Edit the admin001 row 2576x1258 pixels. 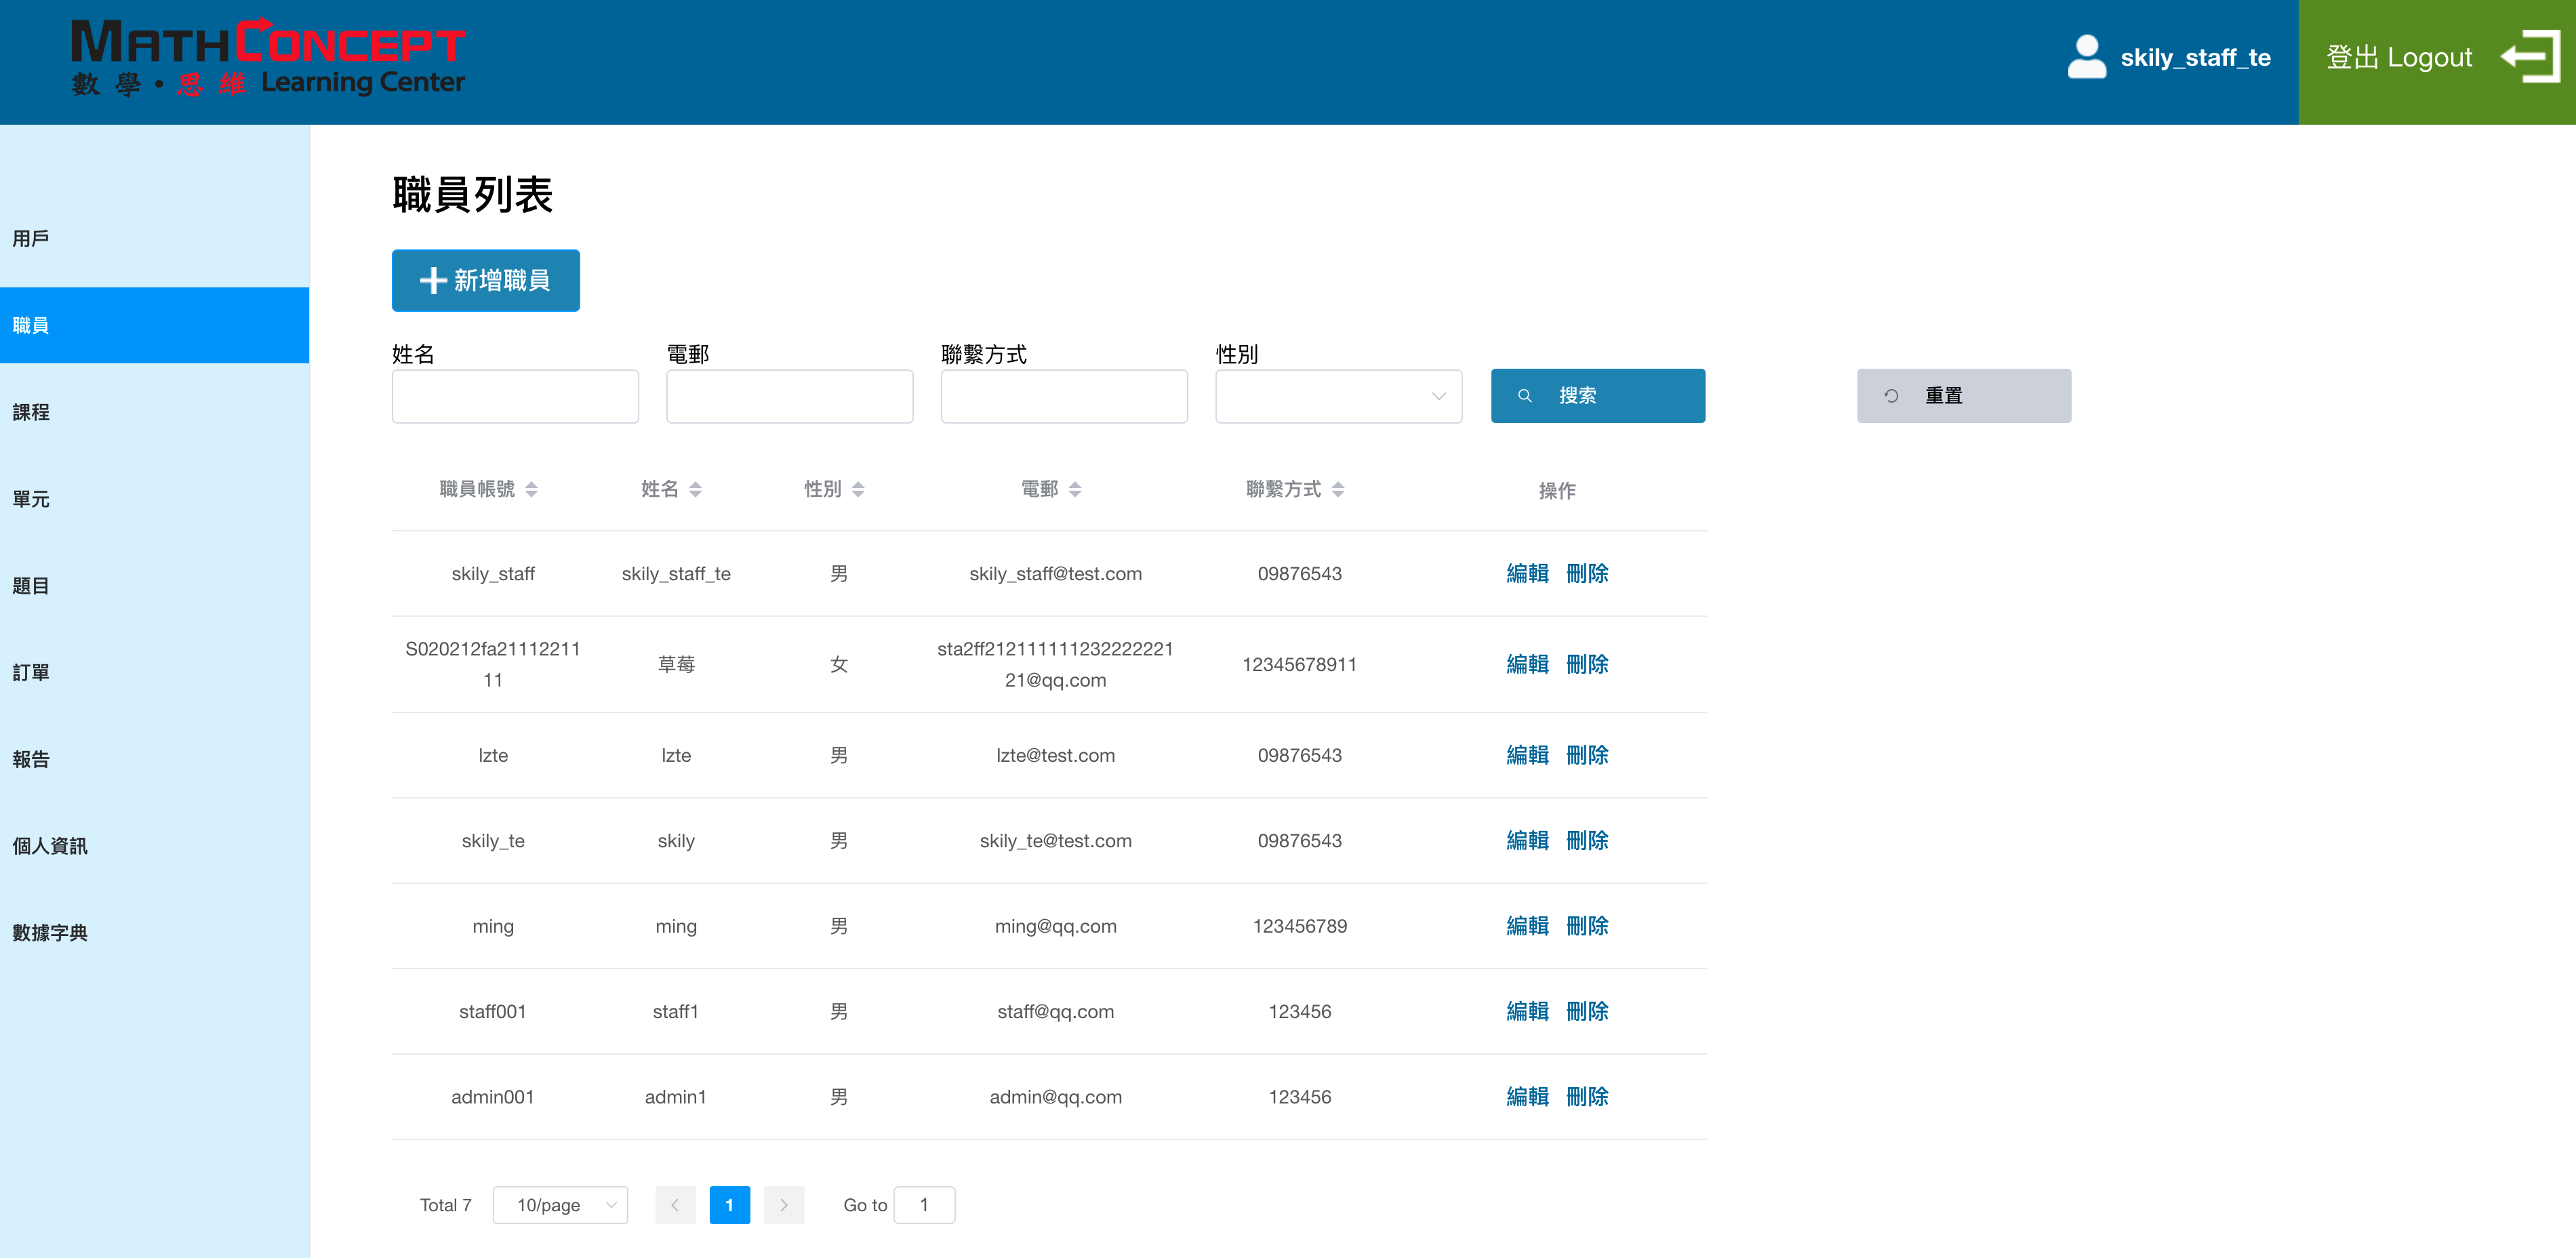(1527, 1097)
